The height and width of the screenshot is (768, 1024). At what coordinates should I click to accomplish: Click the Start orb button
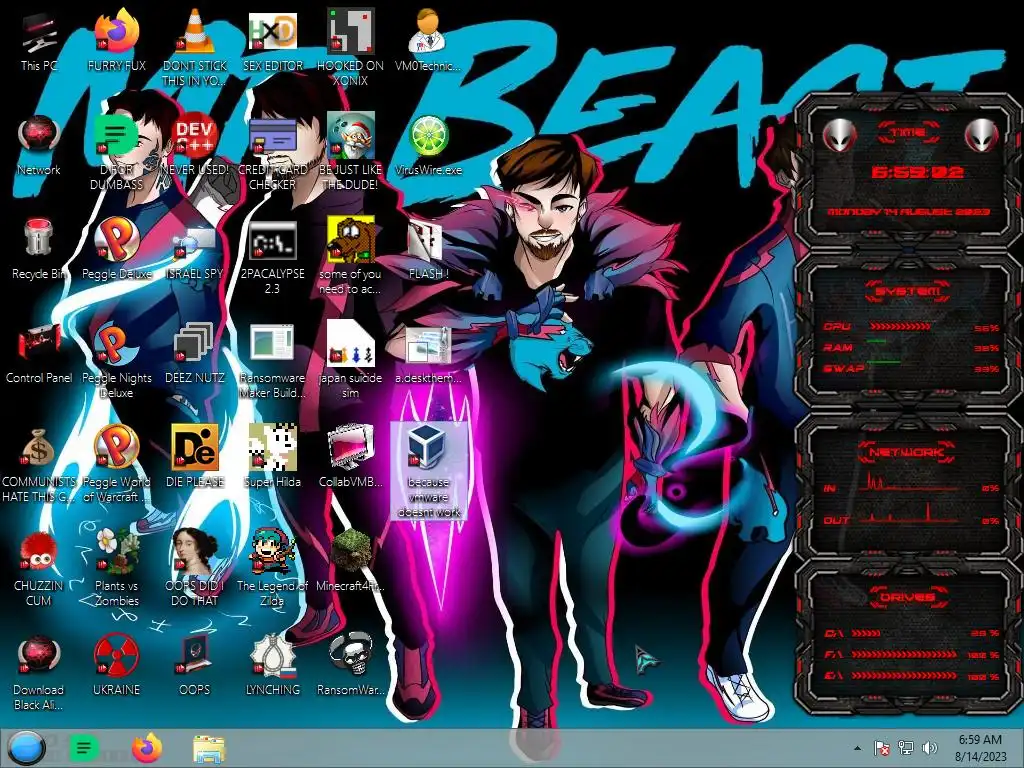click(26, 748)
